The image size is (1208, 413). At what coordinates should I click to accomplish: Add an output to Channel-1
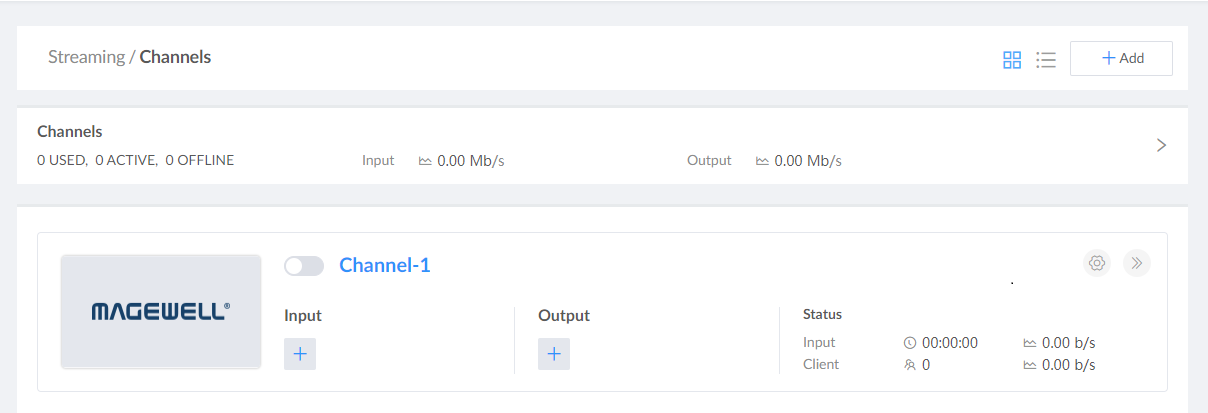click(x=554, y=354)
